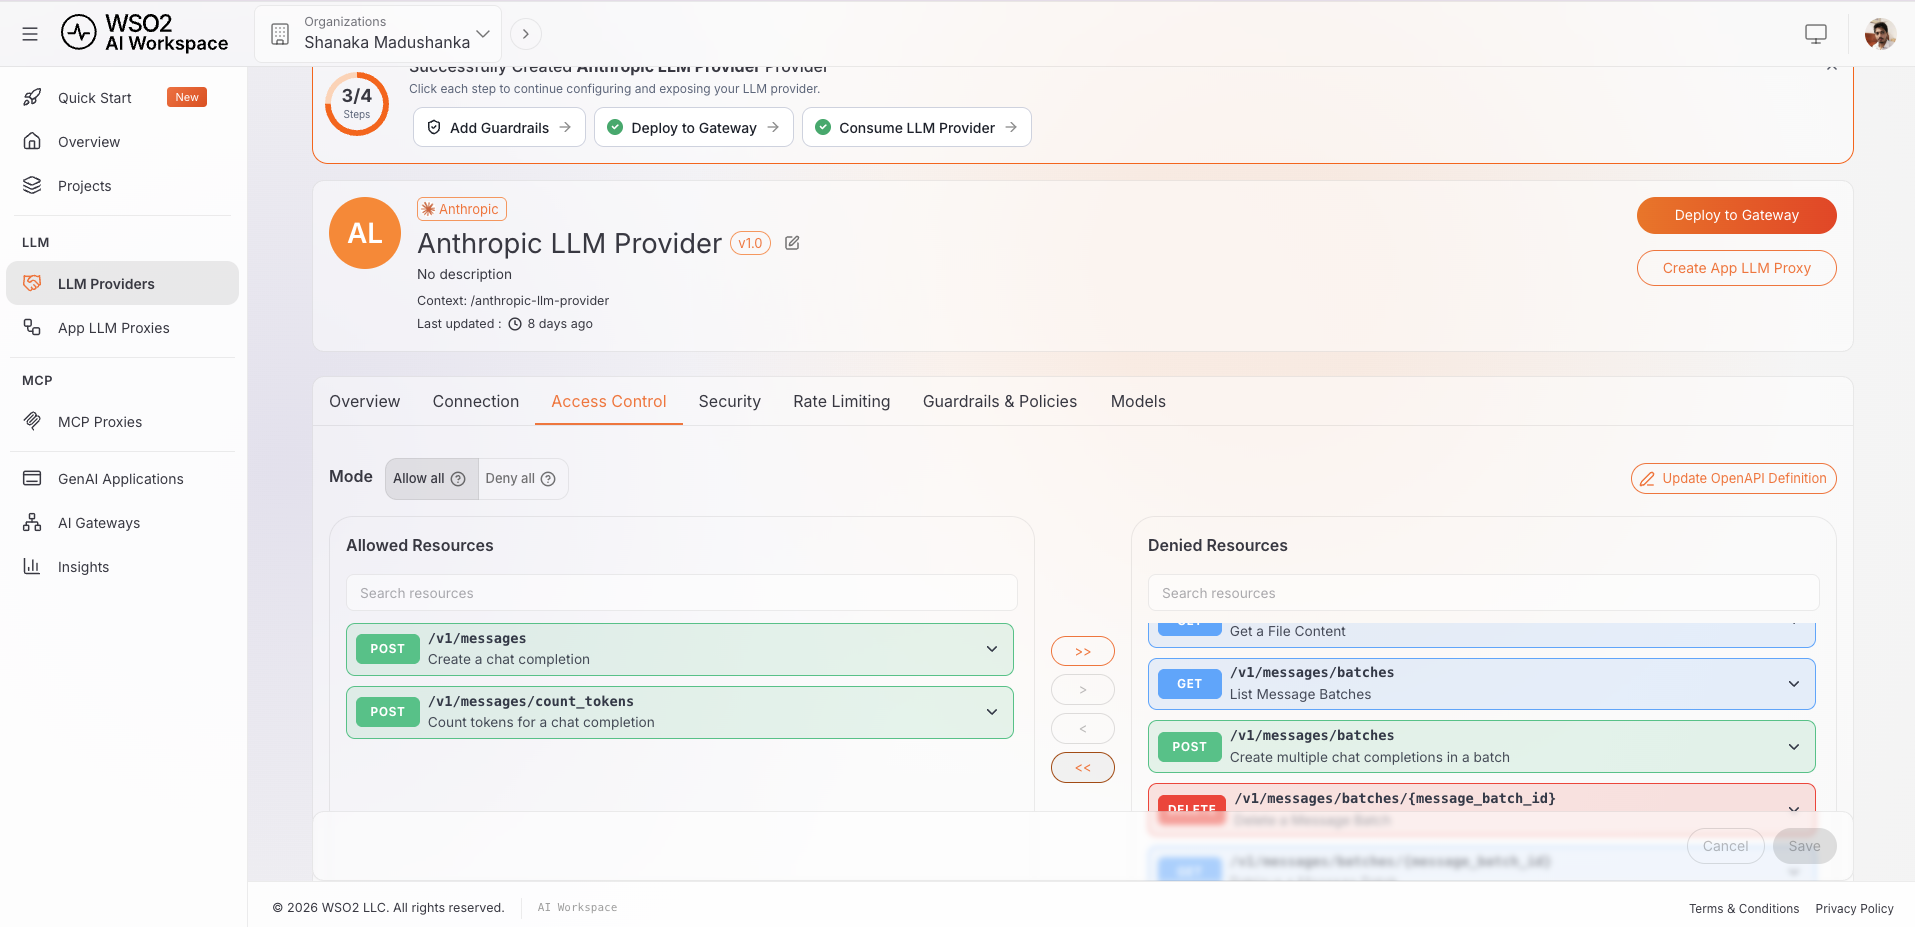This screenshot has height=927, width=1915.
Task: Open the Organizations dropdown for Shanaka Madushanka
Action: click(378, 34)
